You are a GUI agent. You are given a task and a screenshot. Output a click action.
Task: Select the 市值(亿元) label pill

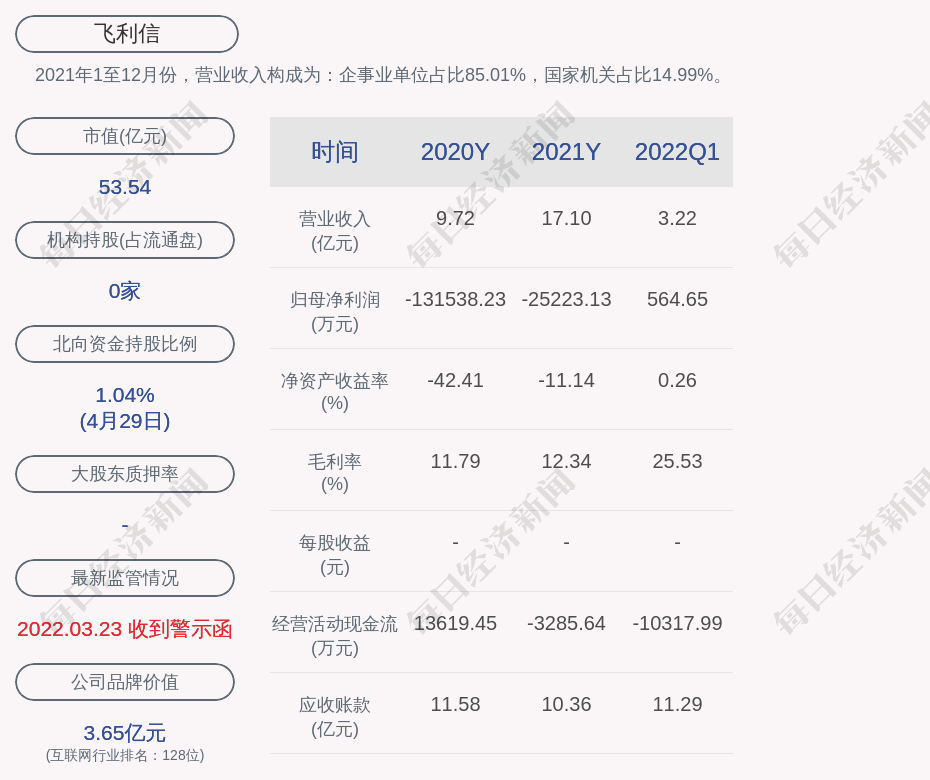[x=125, y=136]
